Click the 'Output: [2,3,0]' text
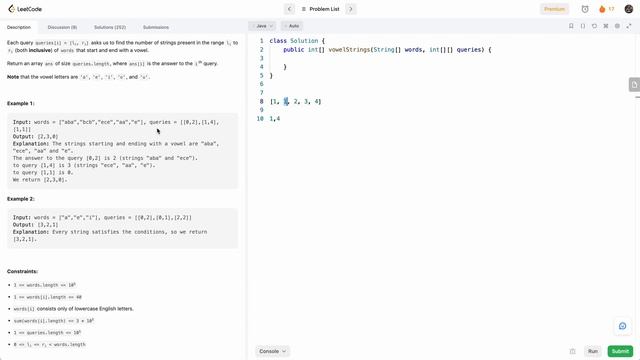 36,137
